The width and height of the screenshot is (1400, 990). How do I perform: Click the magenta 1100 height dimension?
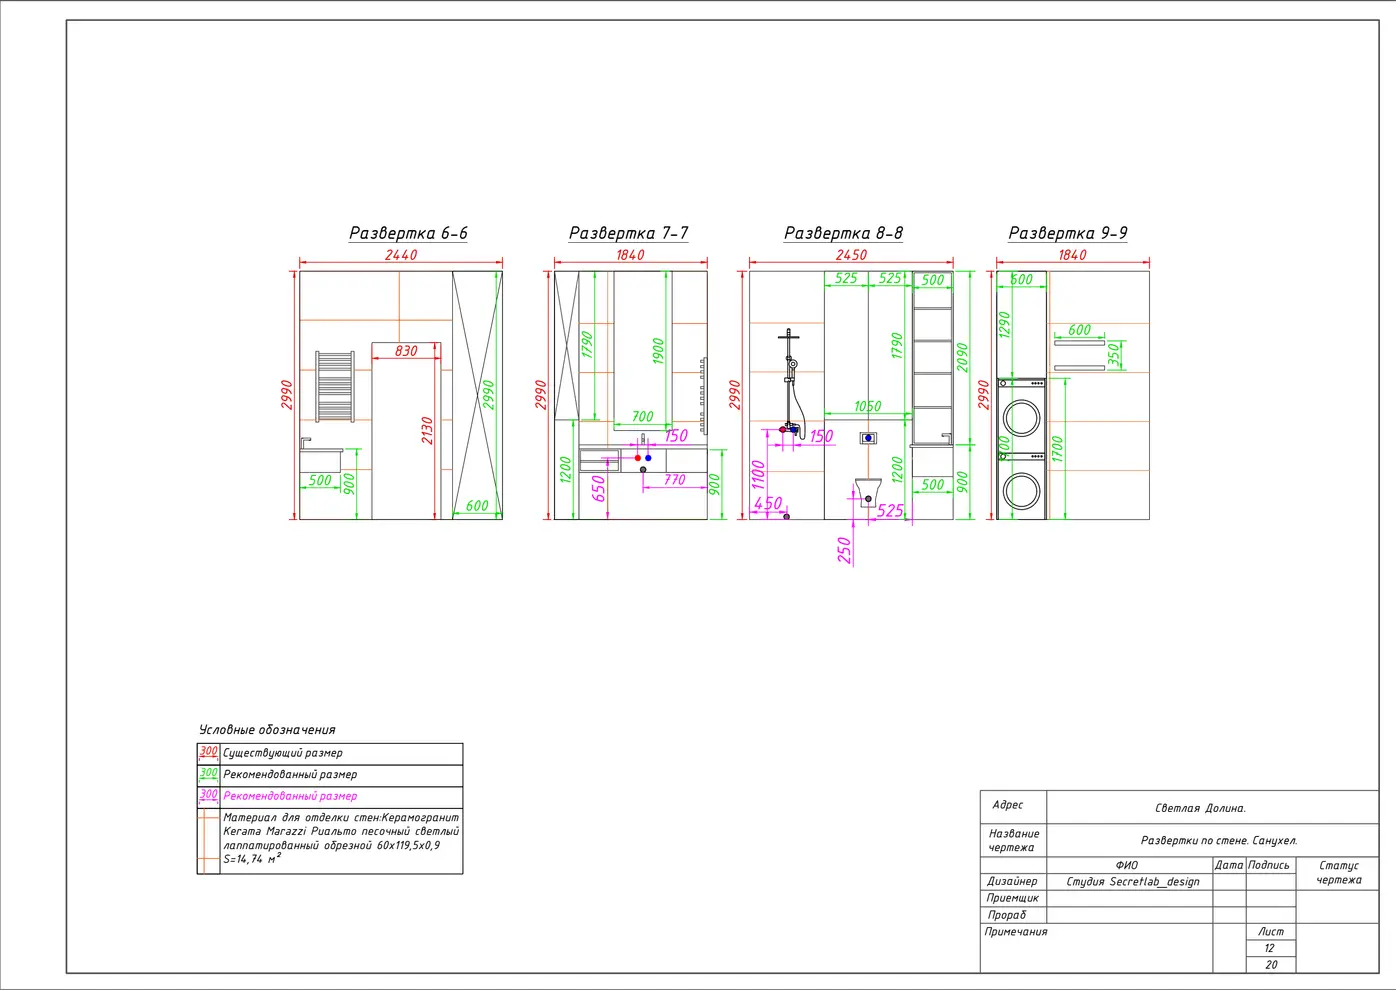coord(758,474)
